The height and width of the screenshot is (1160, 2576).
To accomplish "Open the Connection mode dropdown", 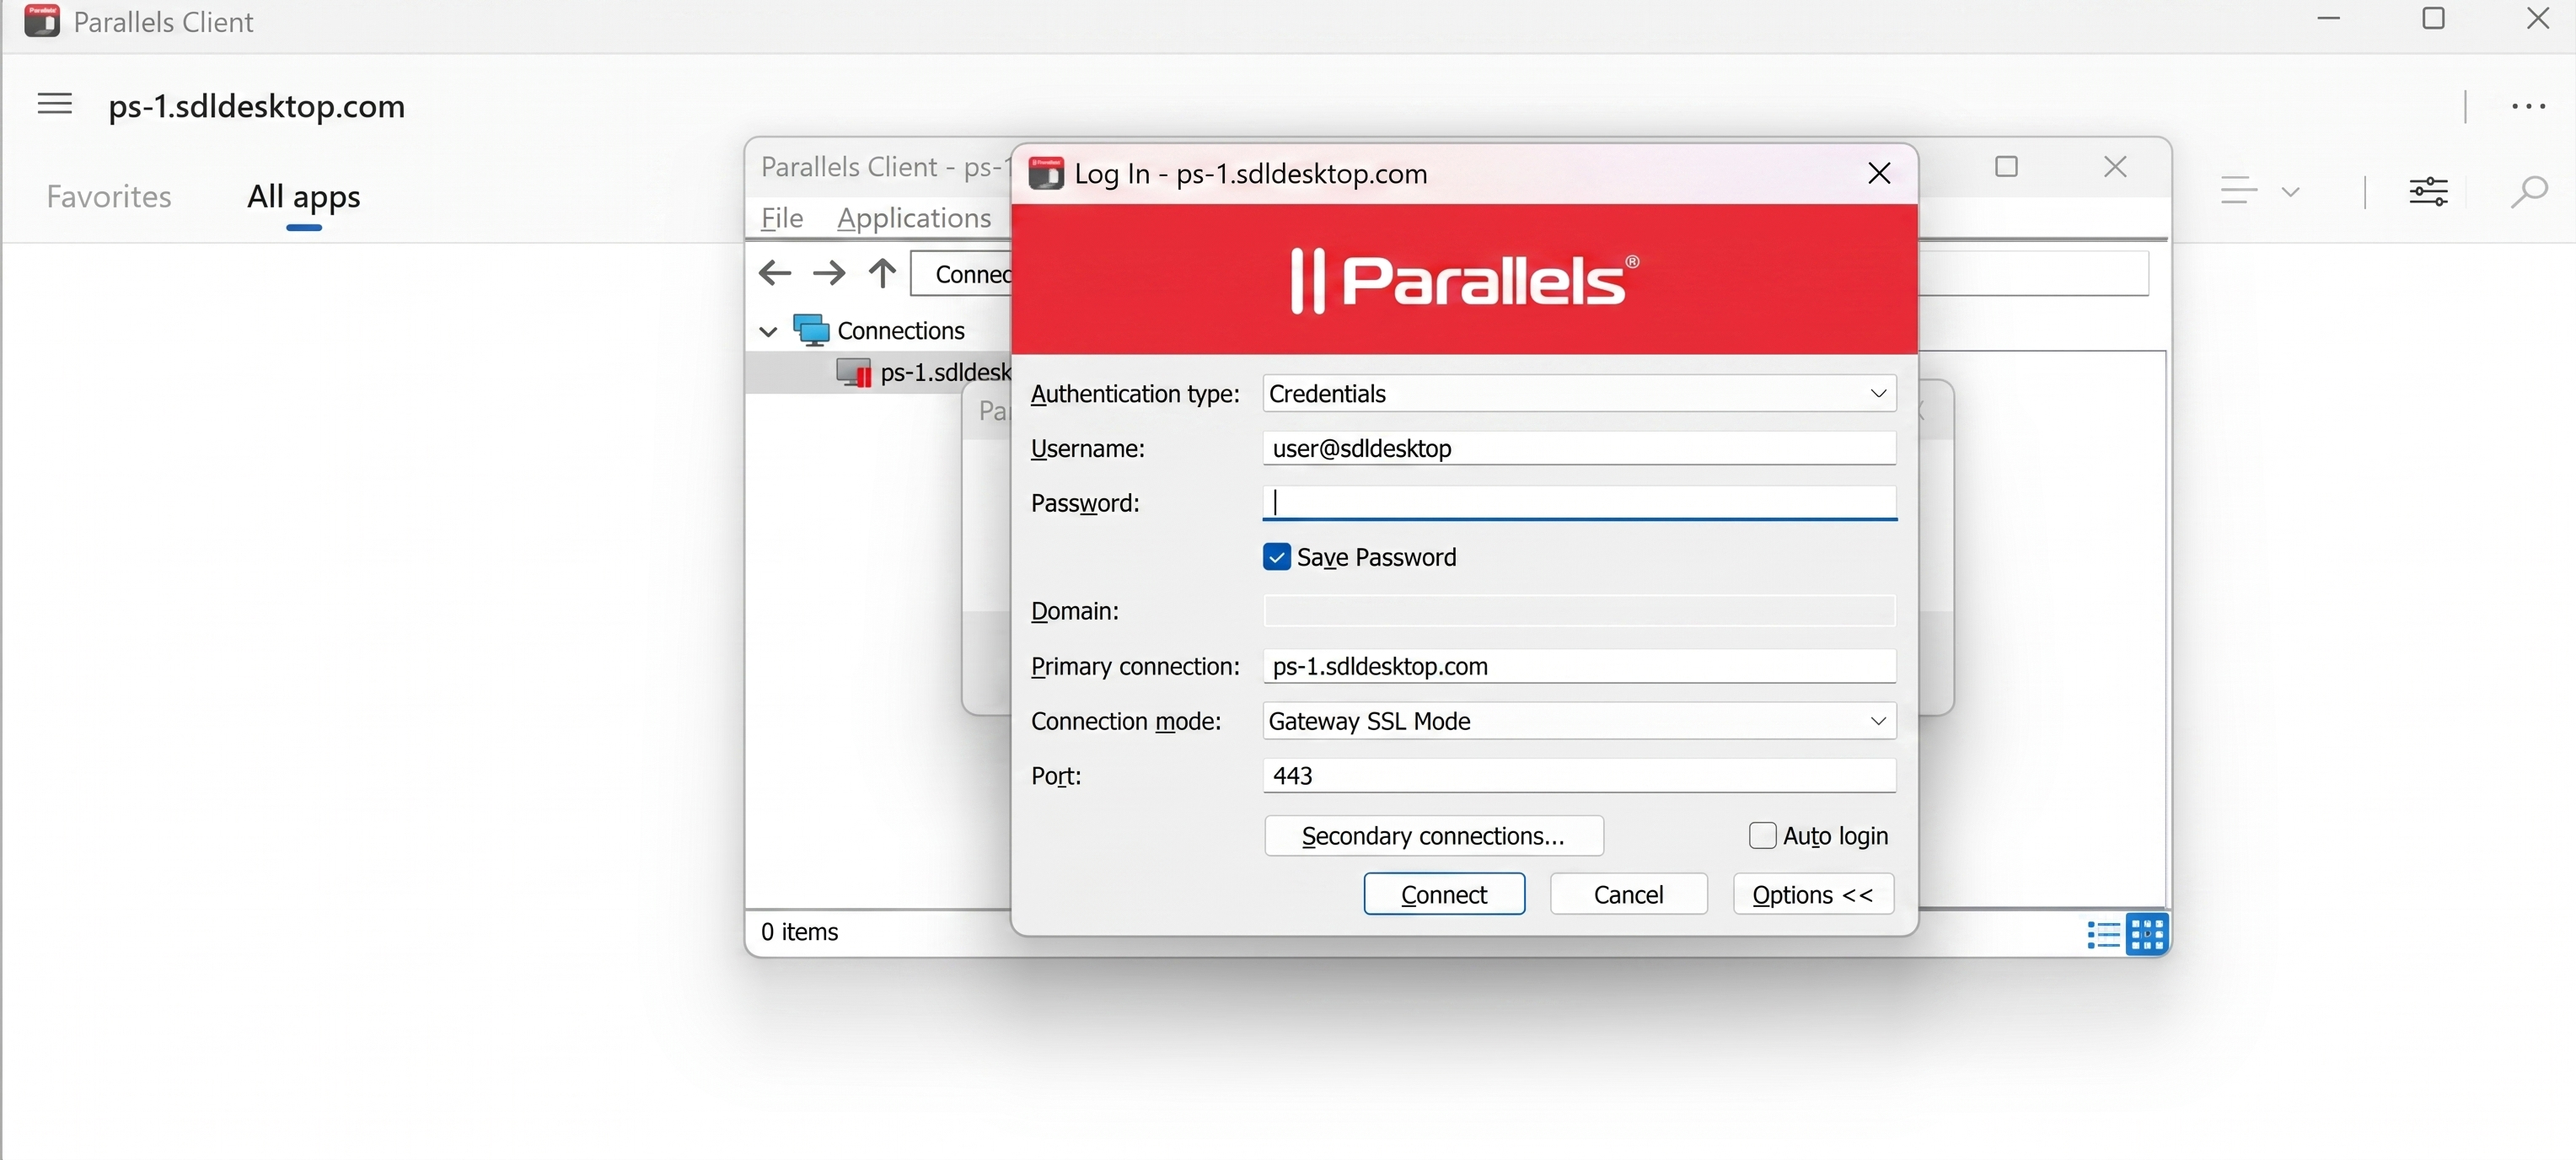I will [1878, 721].
